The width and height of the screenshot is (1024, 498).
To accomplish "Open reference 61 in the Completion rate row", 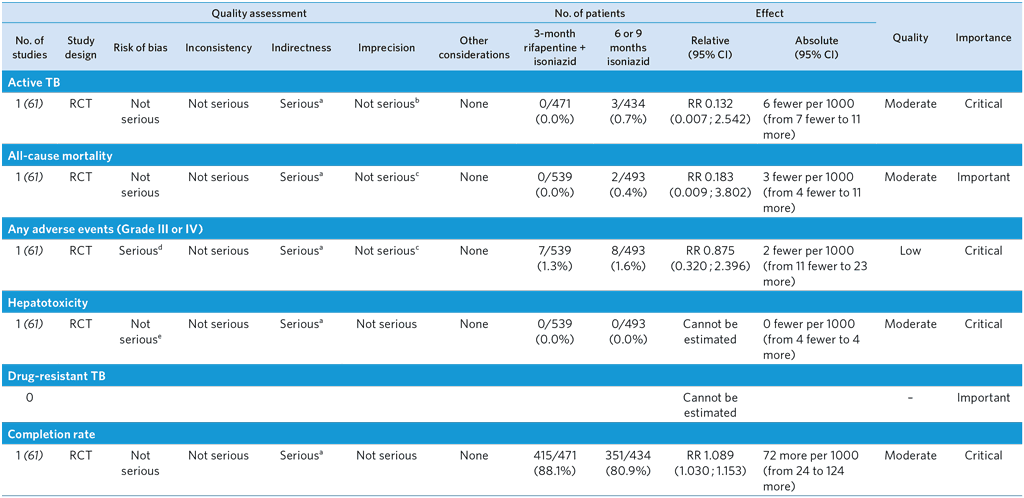I will tap(33, 456).
